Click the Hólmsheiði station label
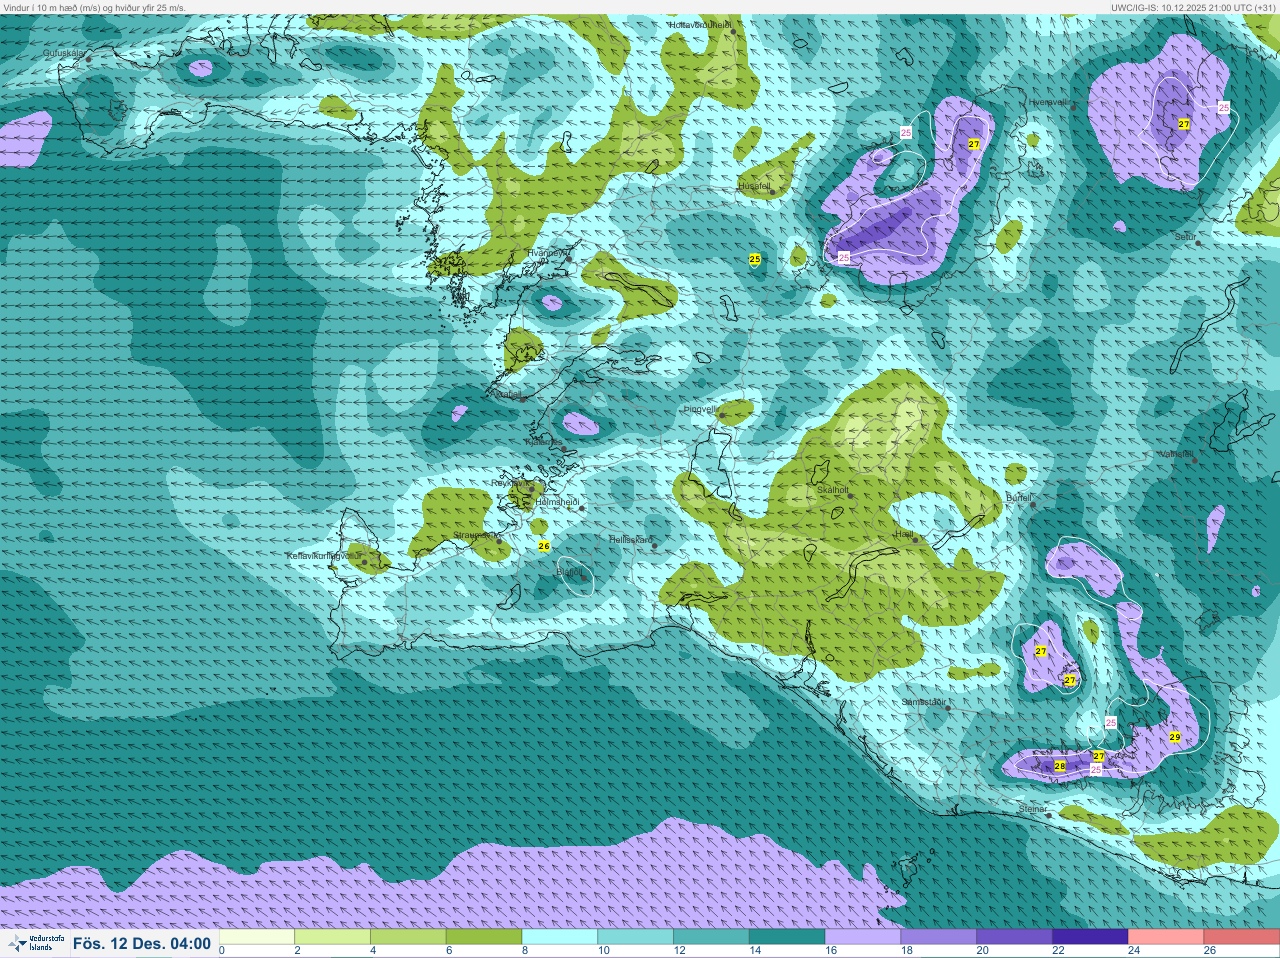 point(558,502)
